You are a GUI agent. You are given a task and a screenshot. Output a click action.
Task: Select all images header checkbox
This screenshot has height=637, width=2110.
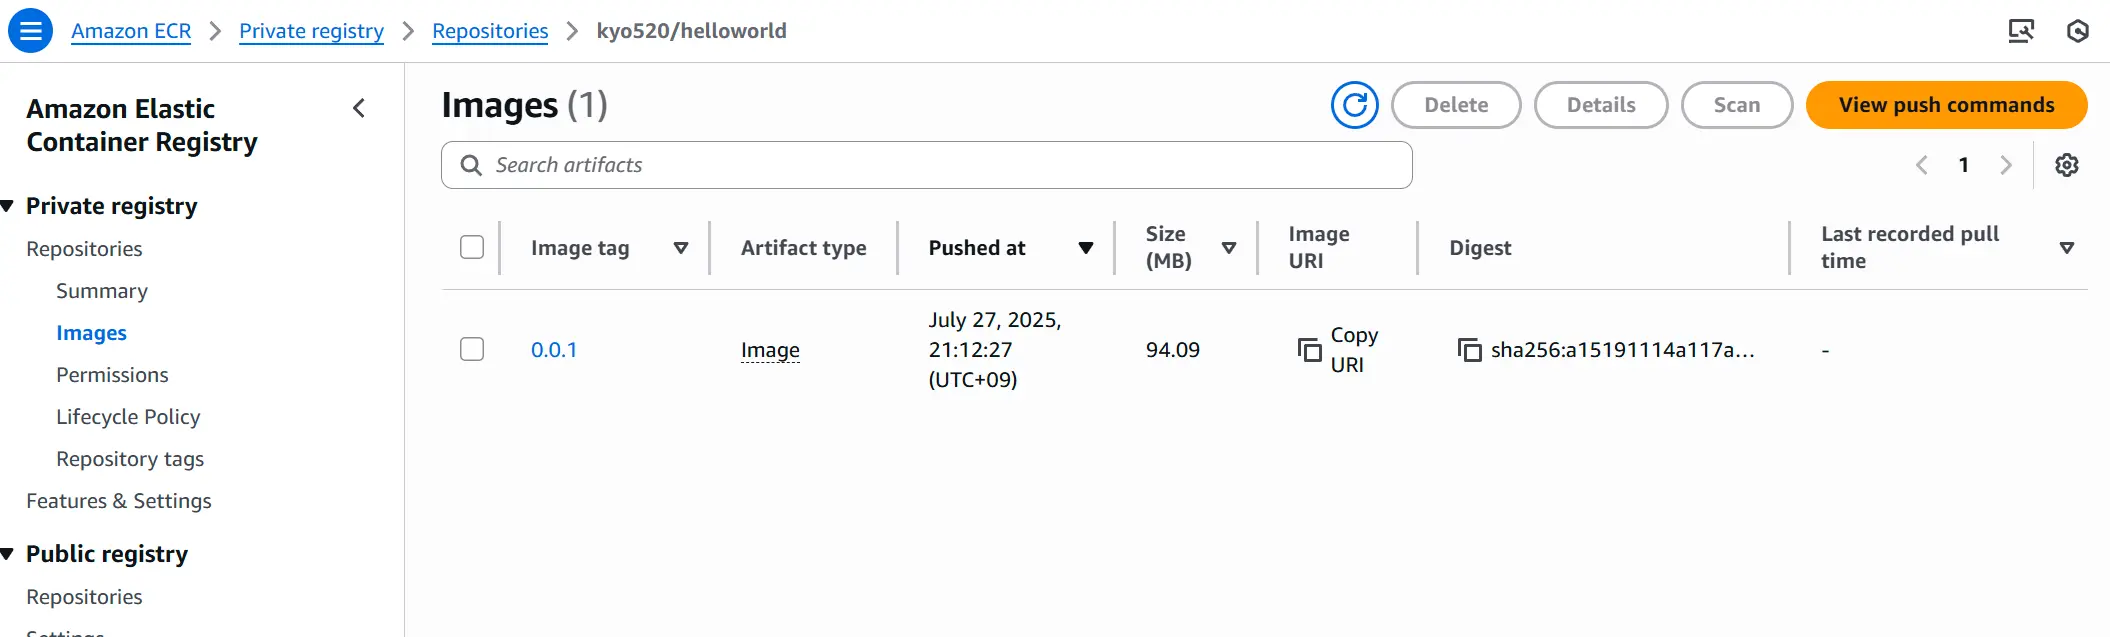click(x=472, y=247)
